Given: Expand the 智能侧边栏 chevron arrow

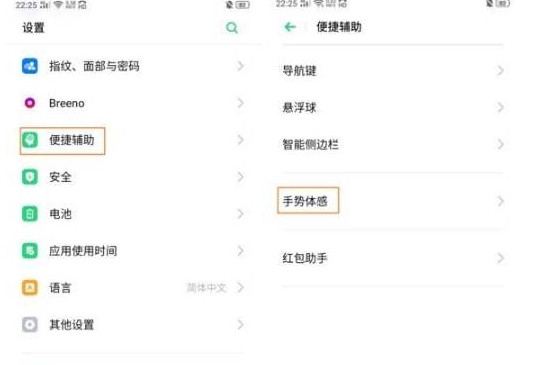Looking at the screenshot, I should (501, 144).
